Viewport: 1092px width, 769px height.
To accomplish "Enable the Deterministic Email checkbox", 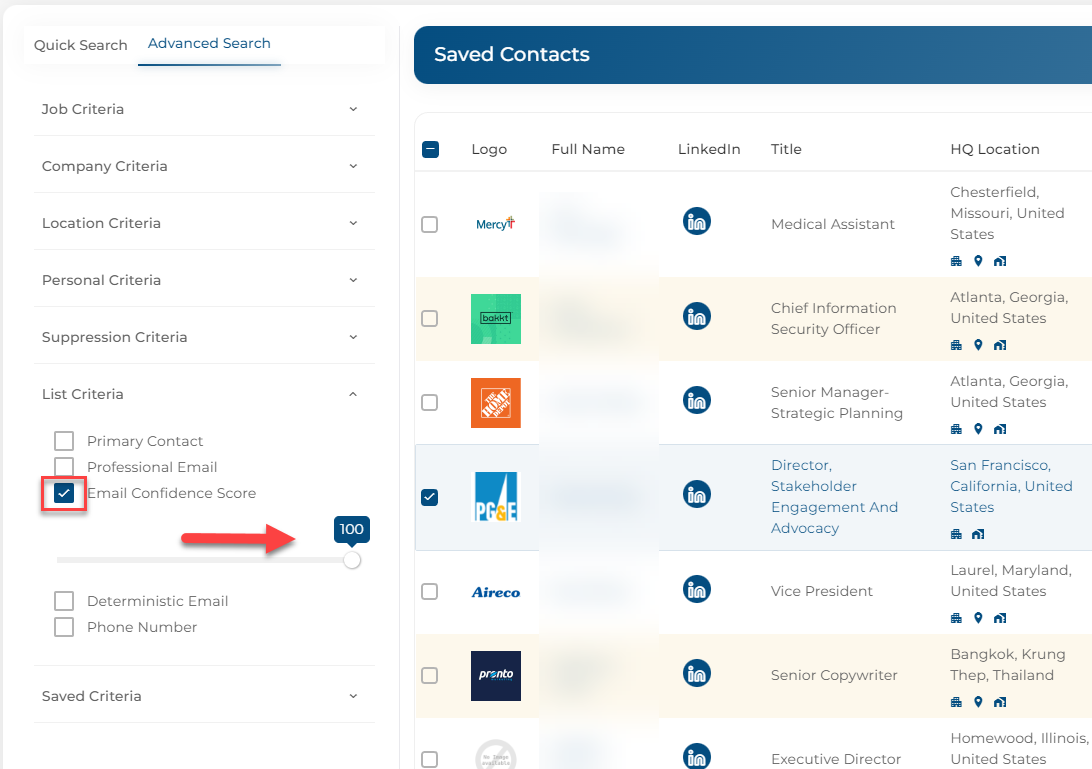I will (x=64, y=601).
